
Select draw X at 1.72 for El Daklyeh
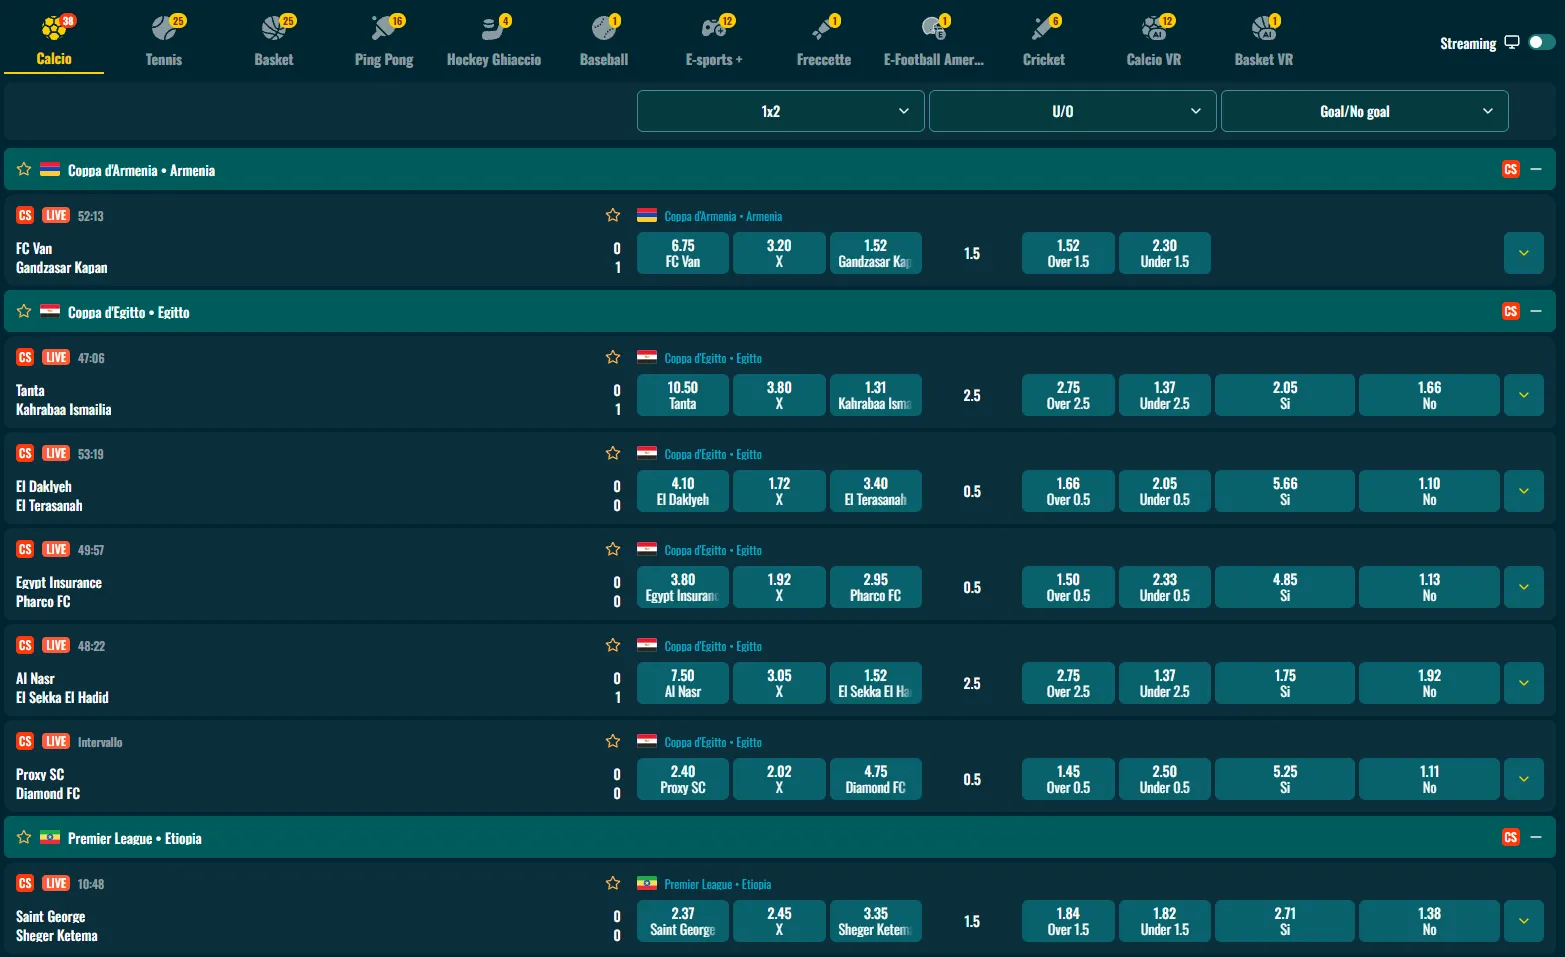click(779, 491)
